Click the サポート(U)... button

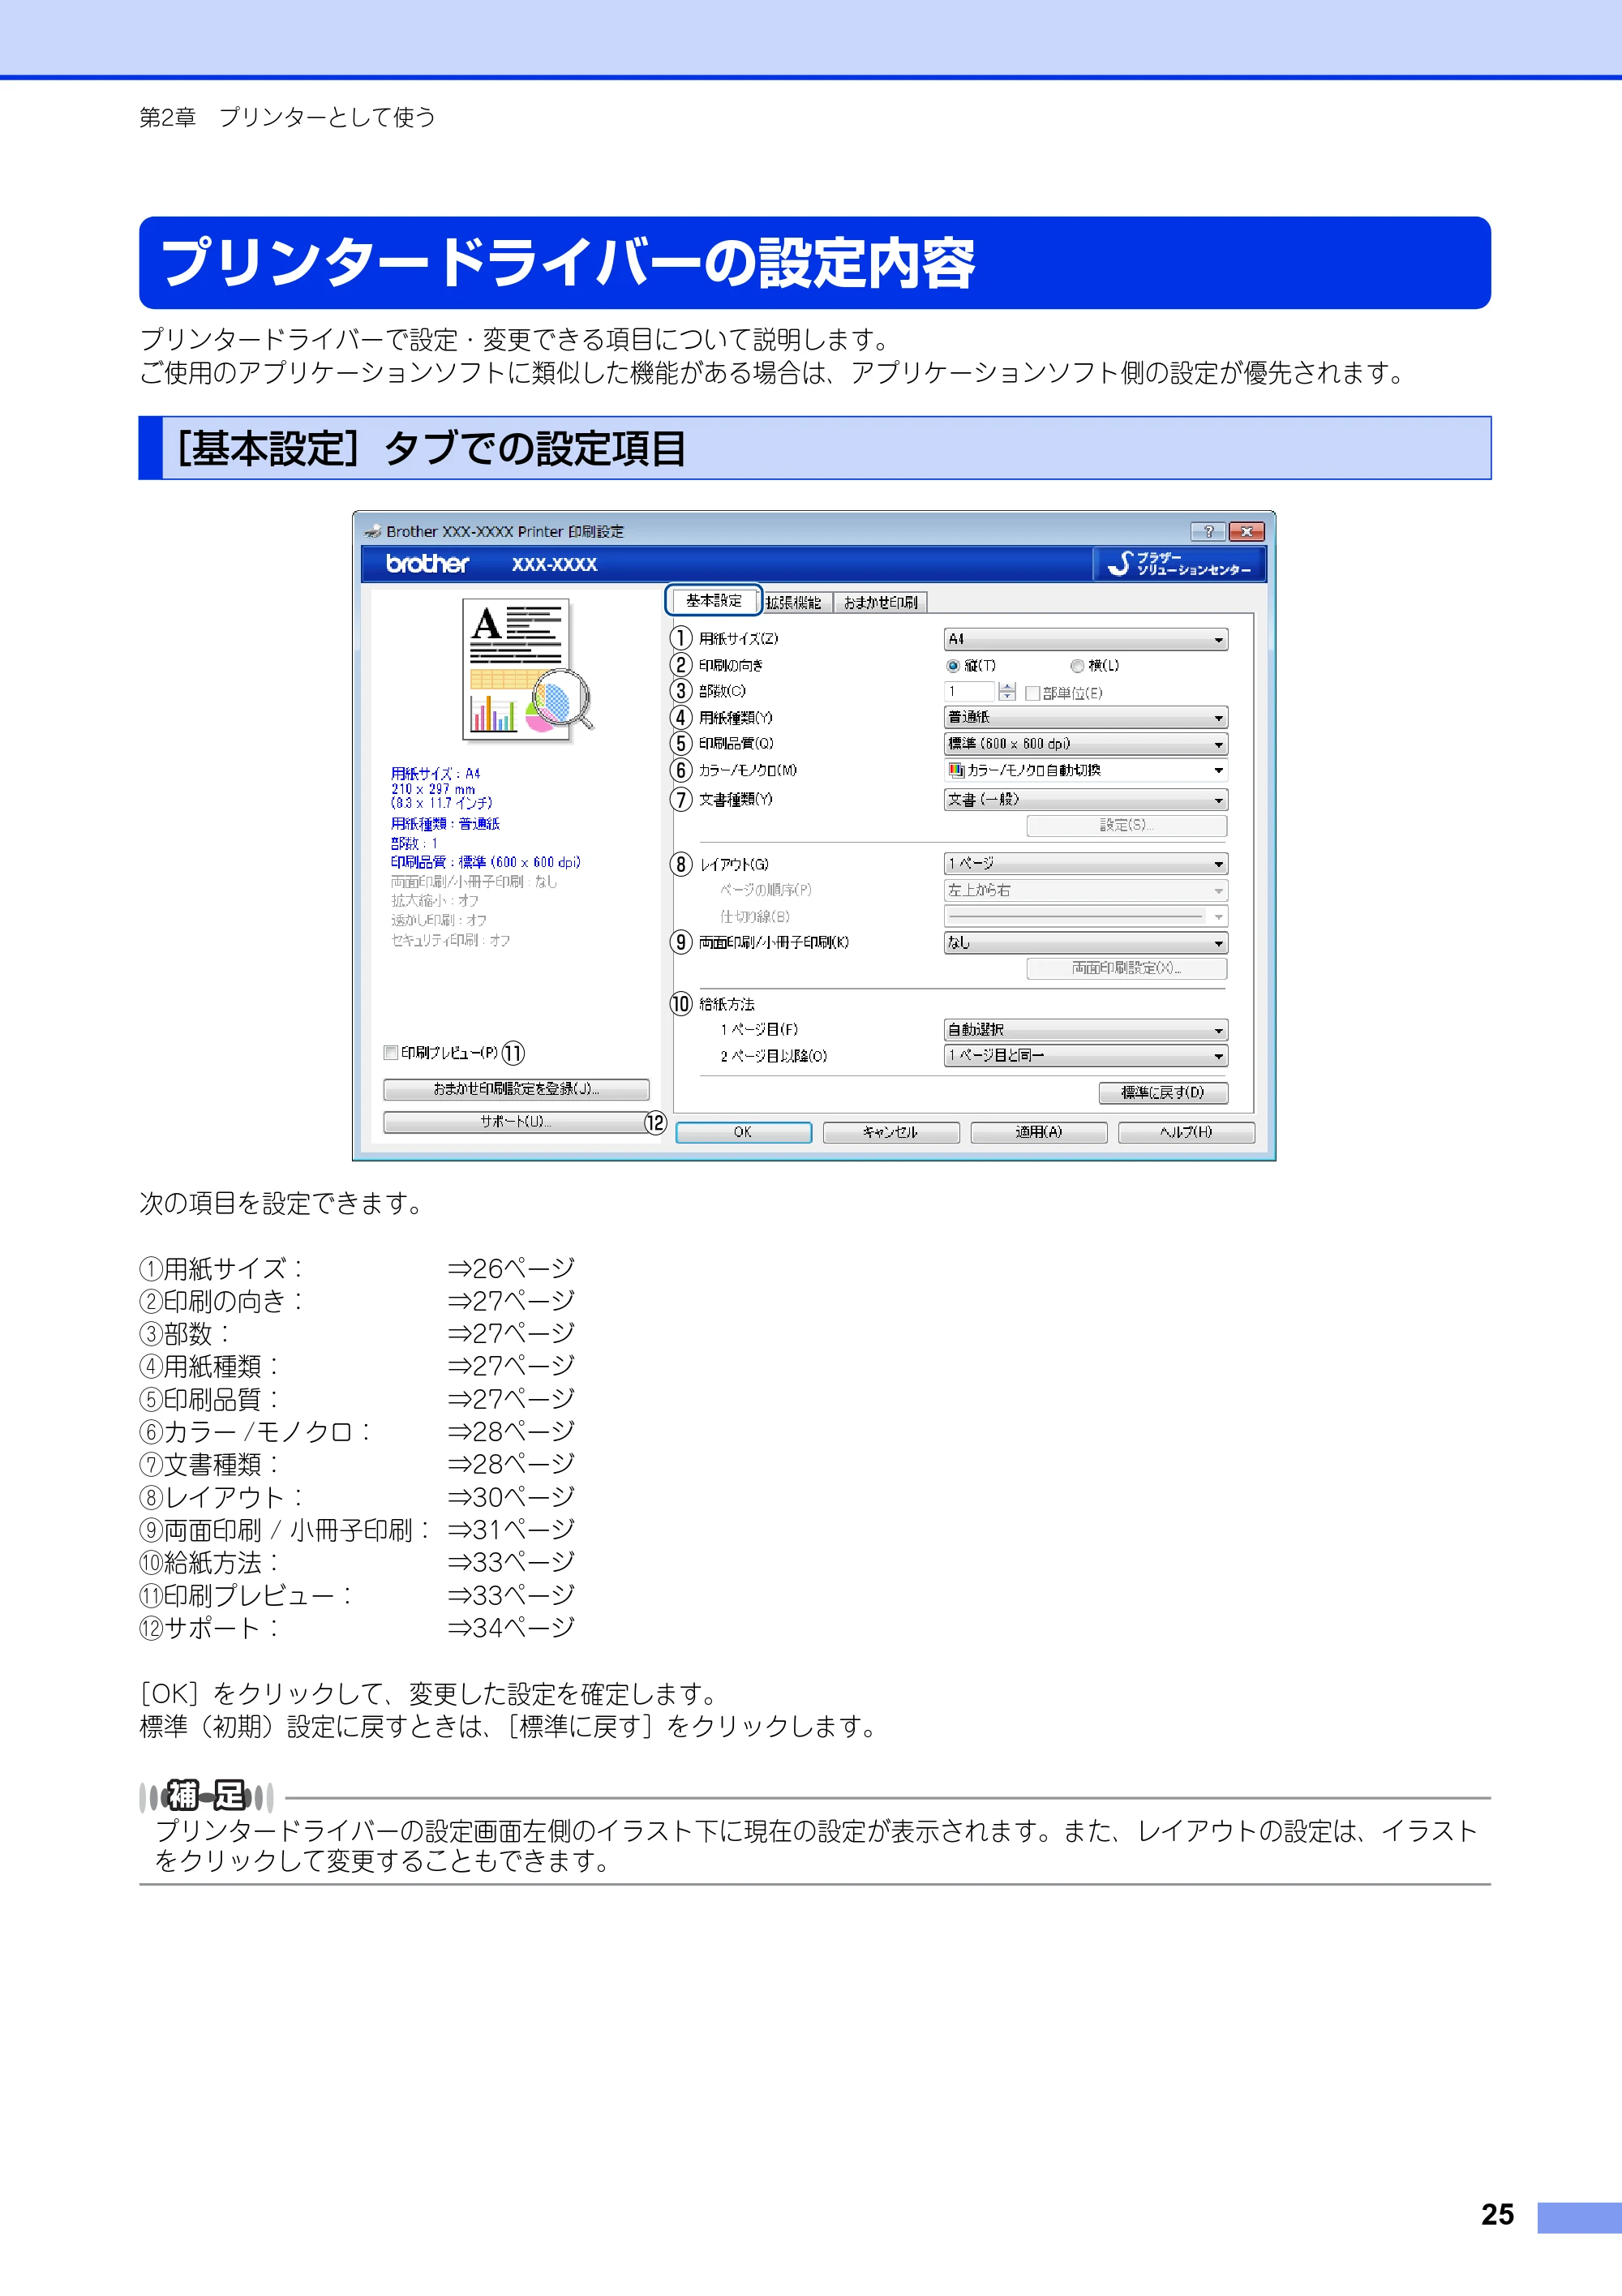(x=516, y=1122)
